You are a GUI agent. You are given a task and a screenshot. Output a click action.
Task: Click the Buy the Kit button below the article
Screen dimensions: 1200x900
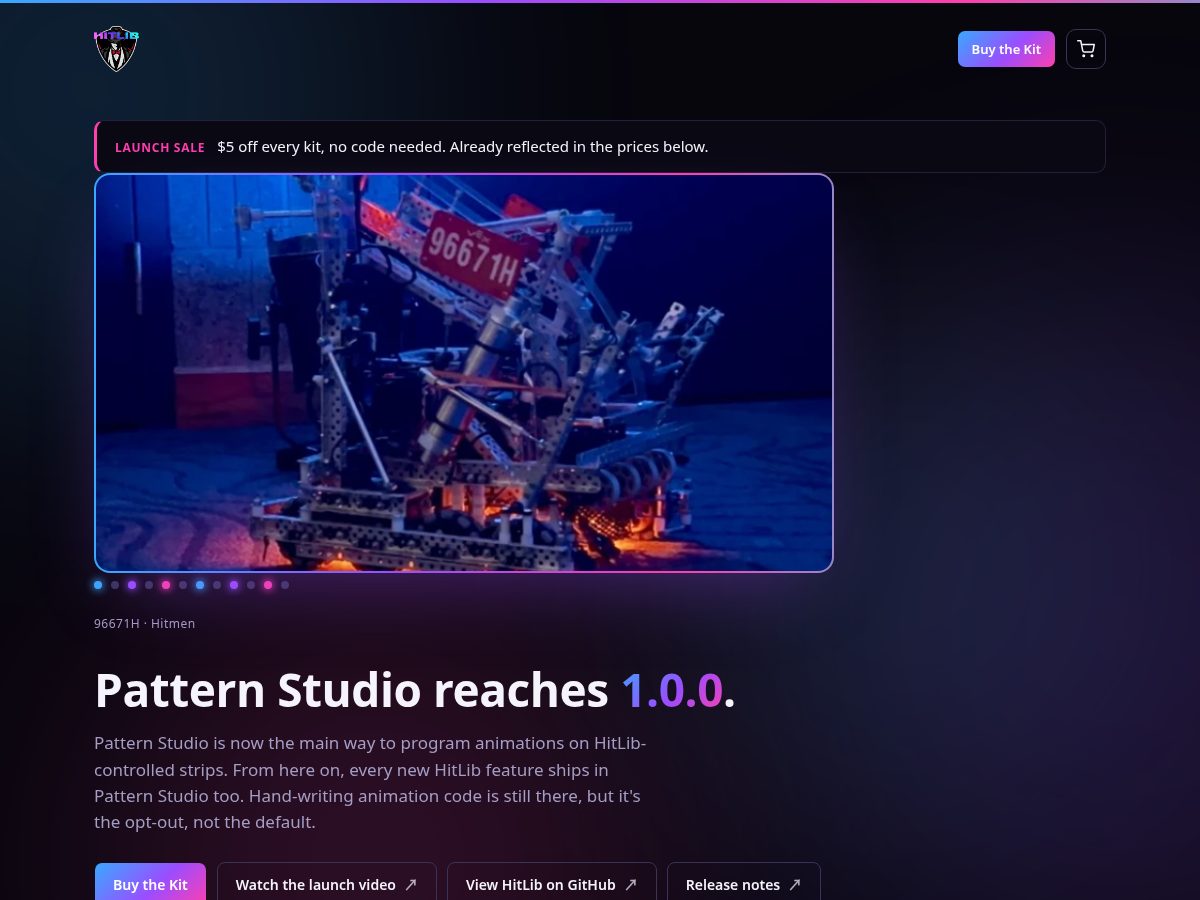click(150, 884)
